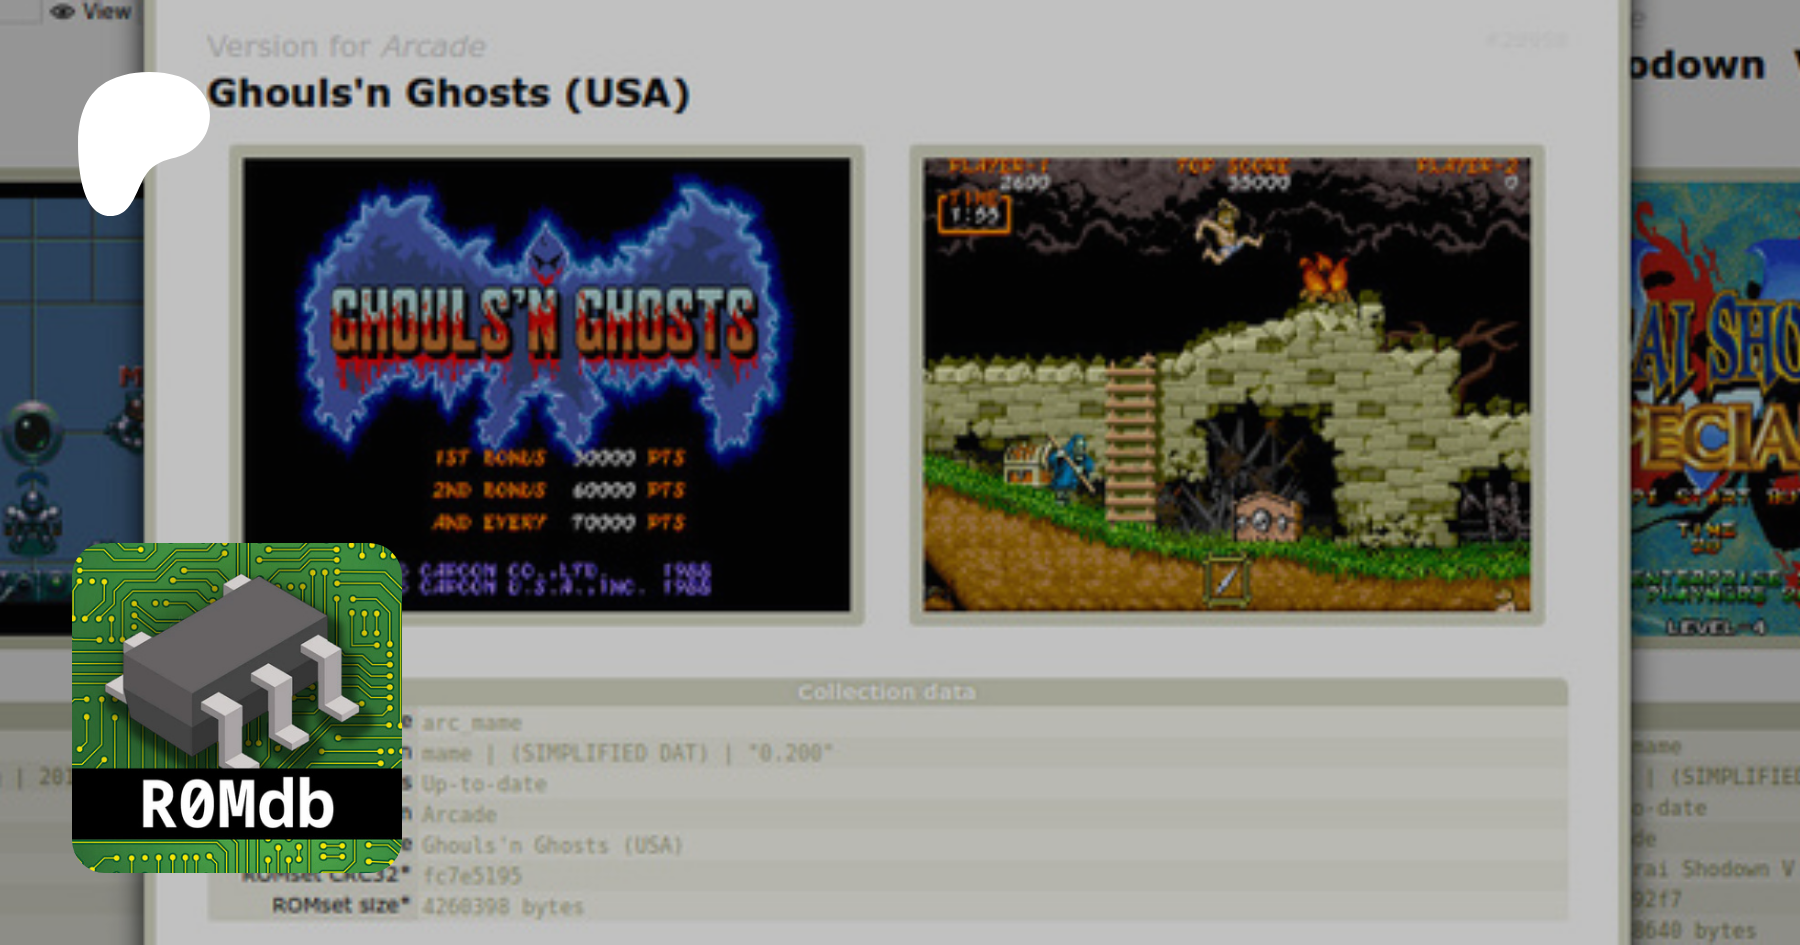
Task: Open the Ghouls'n Ghosts gameplay screenshot
Action: 1226,384
